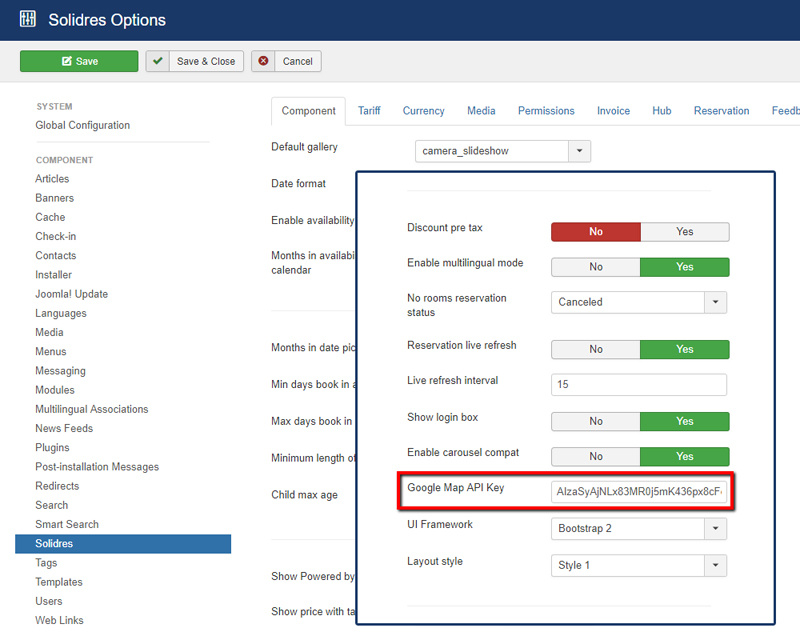Expand the Layout style dropdown
This screenshot has height=635, width=800.
(715, 566)
